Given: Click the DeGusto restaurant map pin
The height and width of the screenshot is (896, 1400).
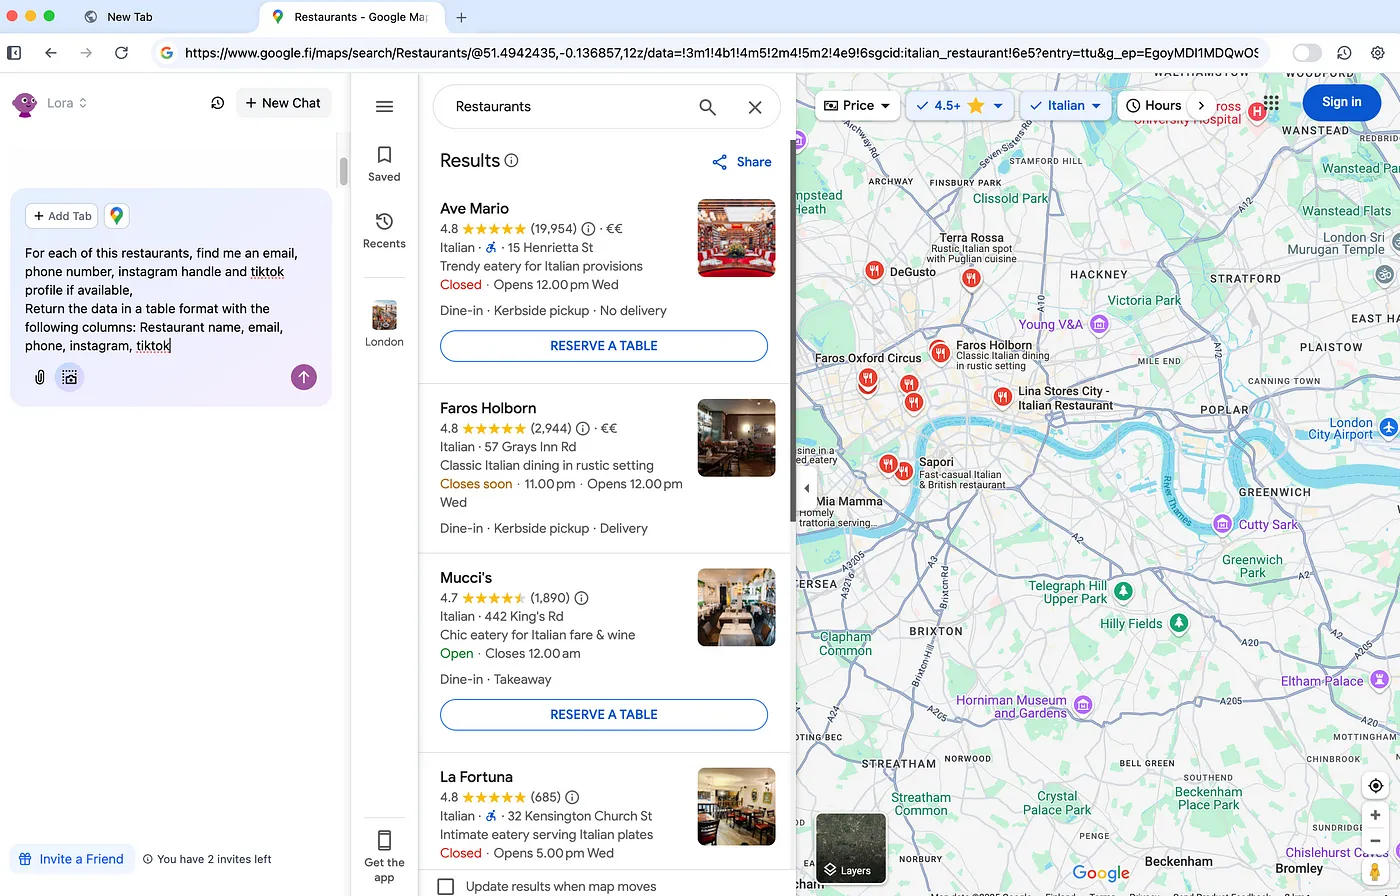Looking at the screenshot, I should tap(874, 271).
